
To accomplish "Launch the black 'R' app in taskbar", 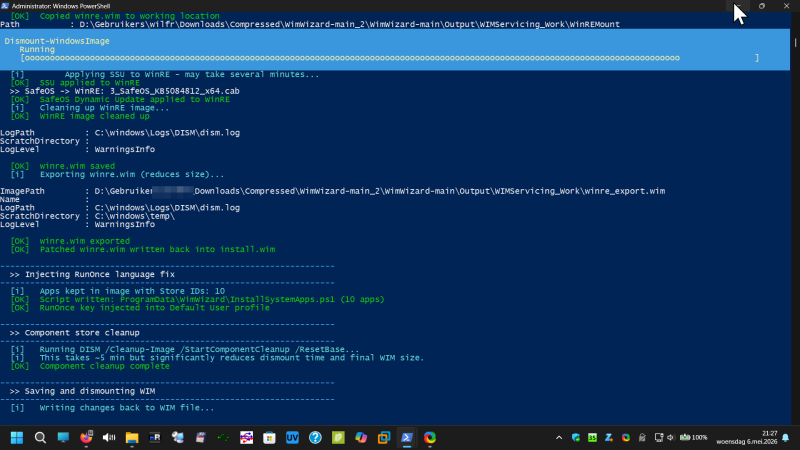I will 155,437.
